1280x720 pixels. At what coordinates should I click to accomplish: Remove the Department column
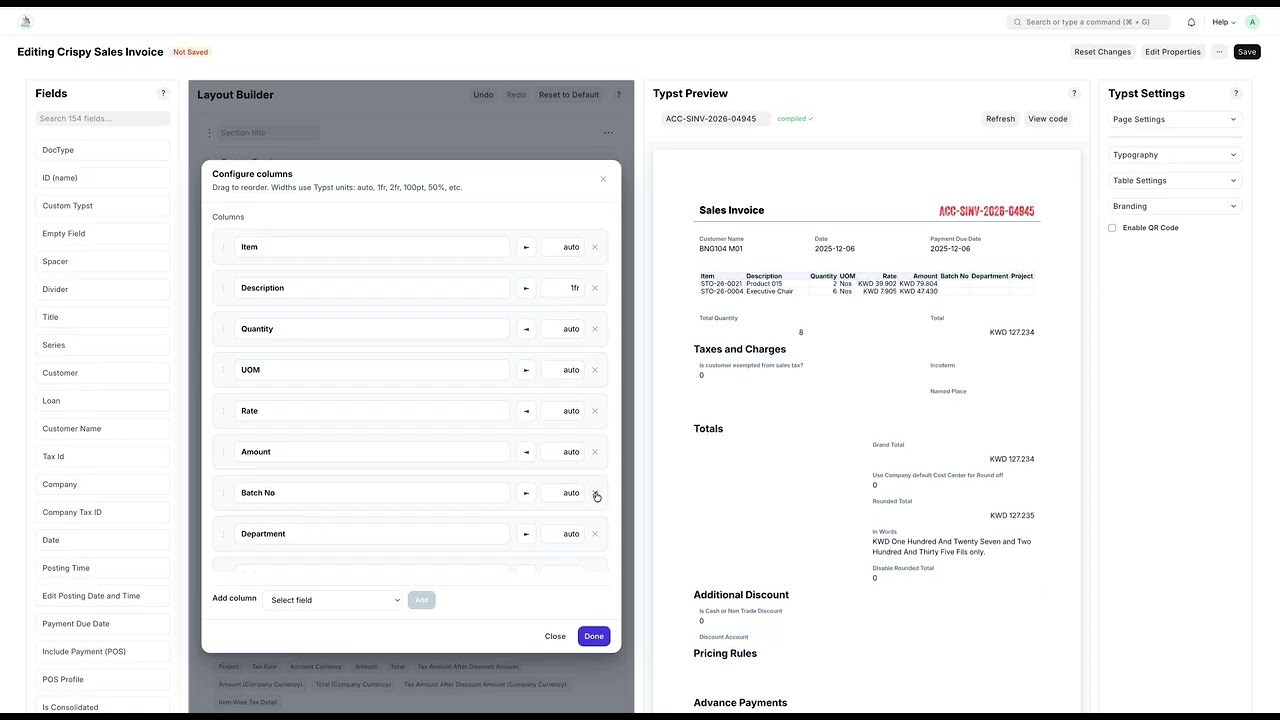pyautogui.click(x=595, y=534)
